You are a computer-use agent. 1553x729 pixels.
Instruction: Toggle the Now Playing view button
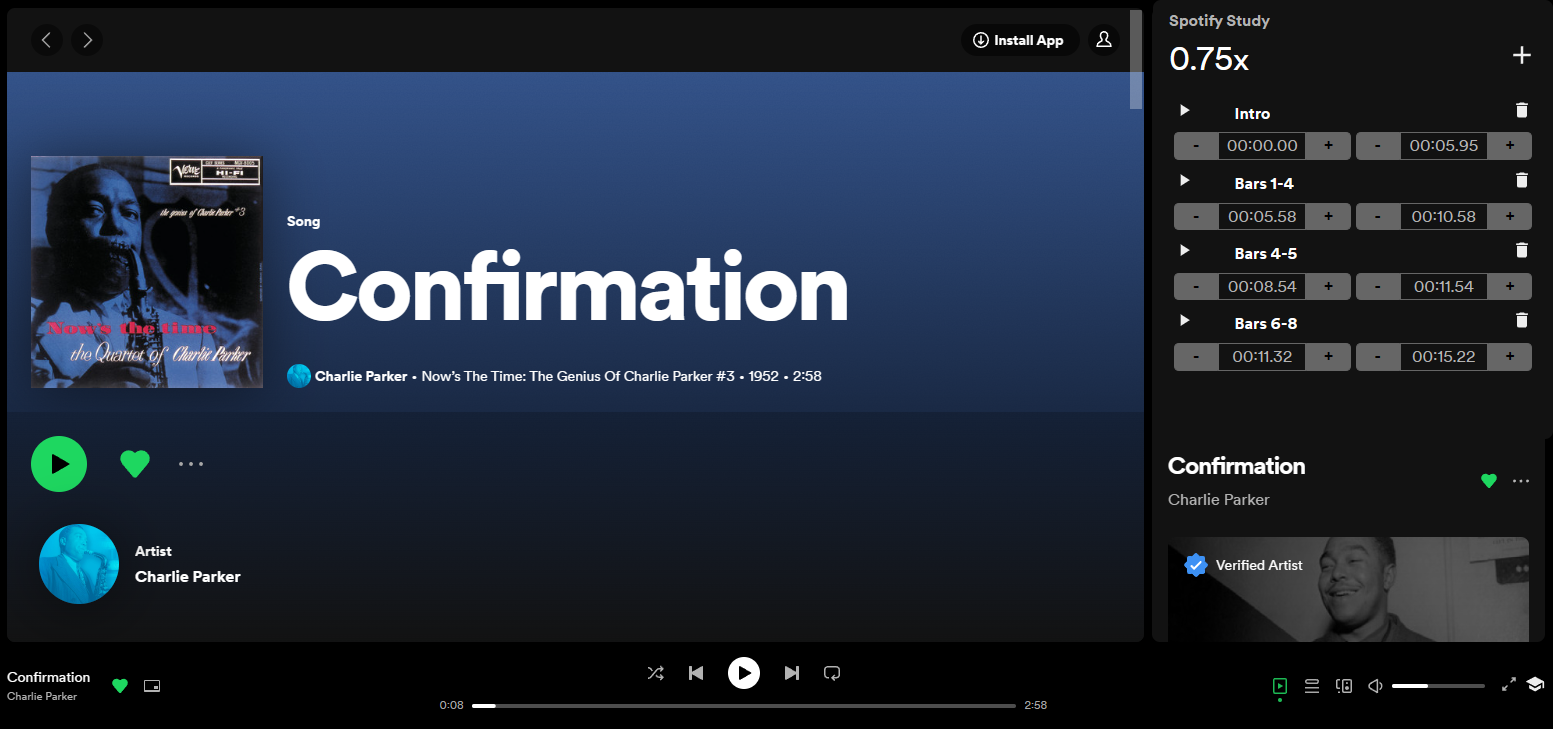1280,686
